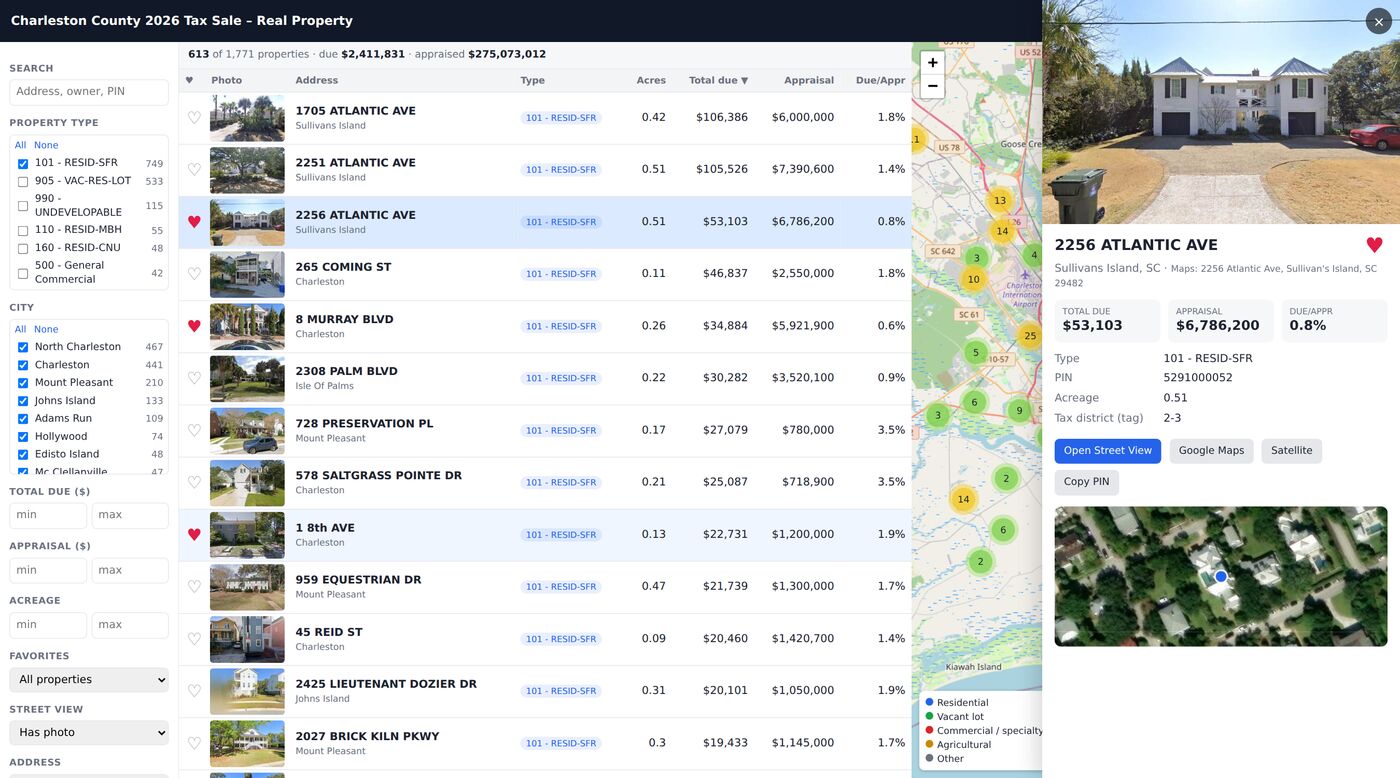Favorite 2251 Atlantic Ave heart icon
This screenshot has width=1400, height=778.
point(194,170)
